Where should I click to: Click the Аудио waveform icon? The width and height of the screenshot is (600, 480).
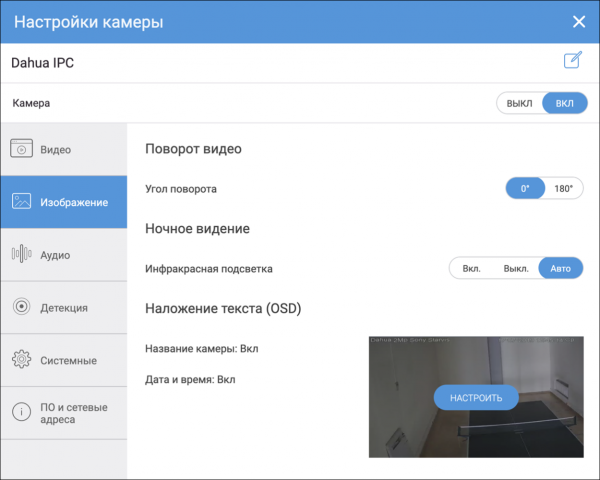[x=22, y=254]
